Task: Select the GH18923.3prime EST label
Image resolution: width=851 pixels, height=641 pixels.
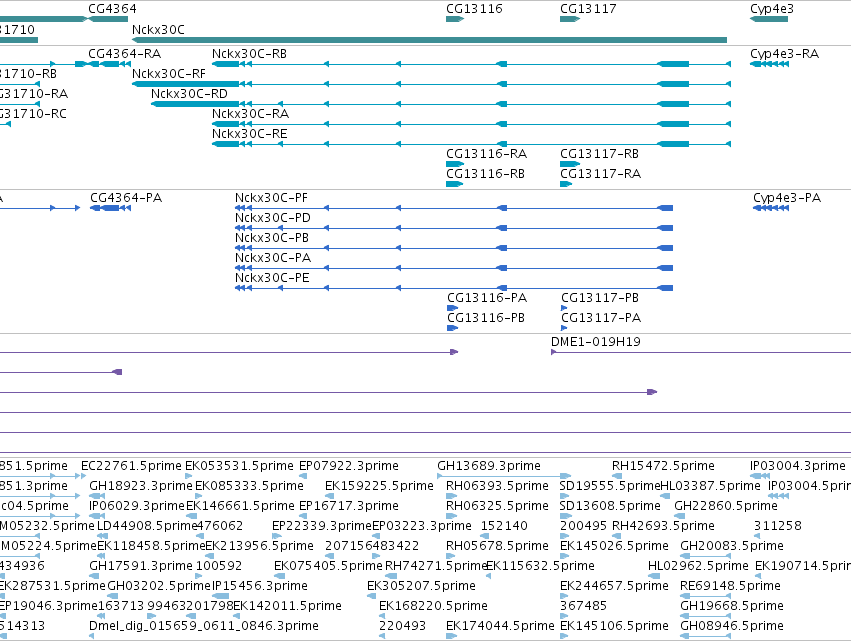Action: tap(141, 486)
